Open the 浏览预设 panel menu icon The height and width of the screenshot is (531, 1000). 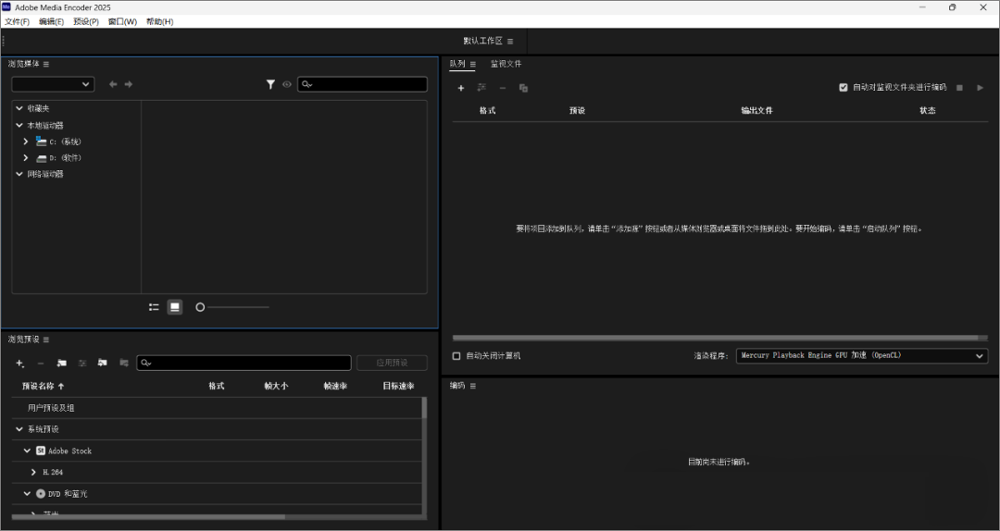pyautogui.click(x=46, y=339)
